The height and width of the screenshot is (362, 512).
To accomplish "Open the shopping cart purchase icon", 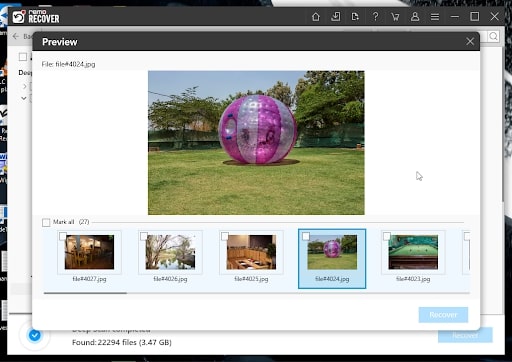I will [x=395, y=17].
